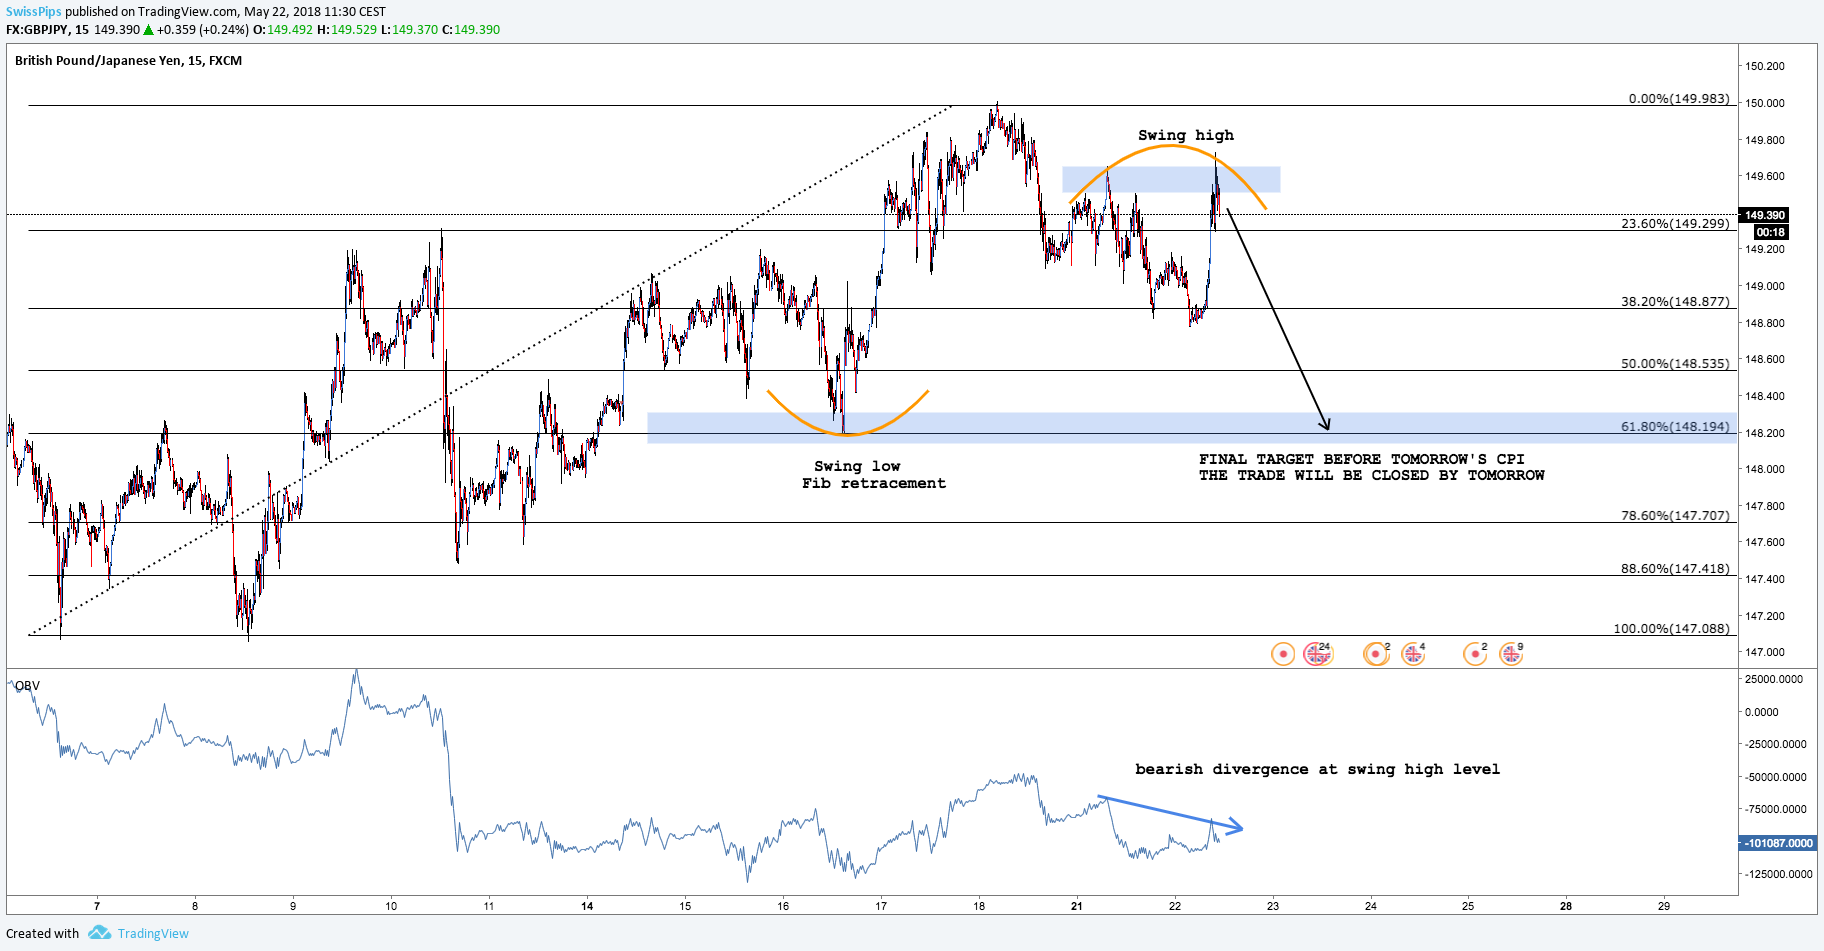Image resolution: width=1824 pixels, height=951 pixels.
Task: Click date 18 on the time axis
Action: pyautogui.click(x=979, y=906)
